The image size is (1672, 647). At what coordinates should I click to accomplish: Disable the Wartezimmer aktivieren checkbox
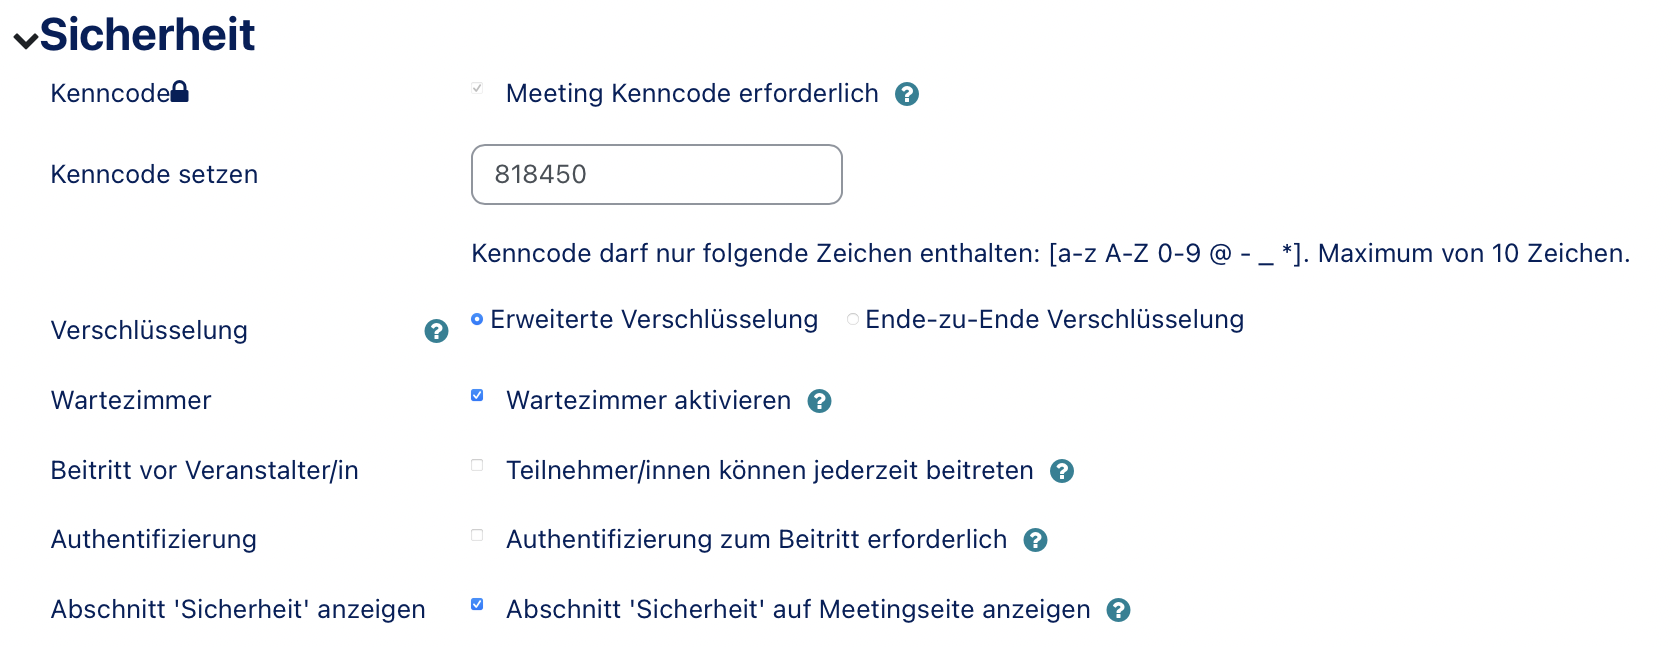[477, 395]
